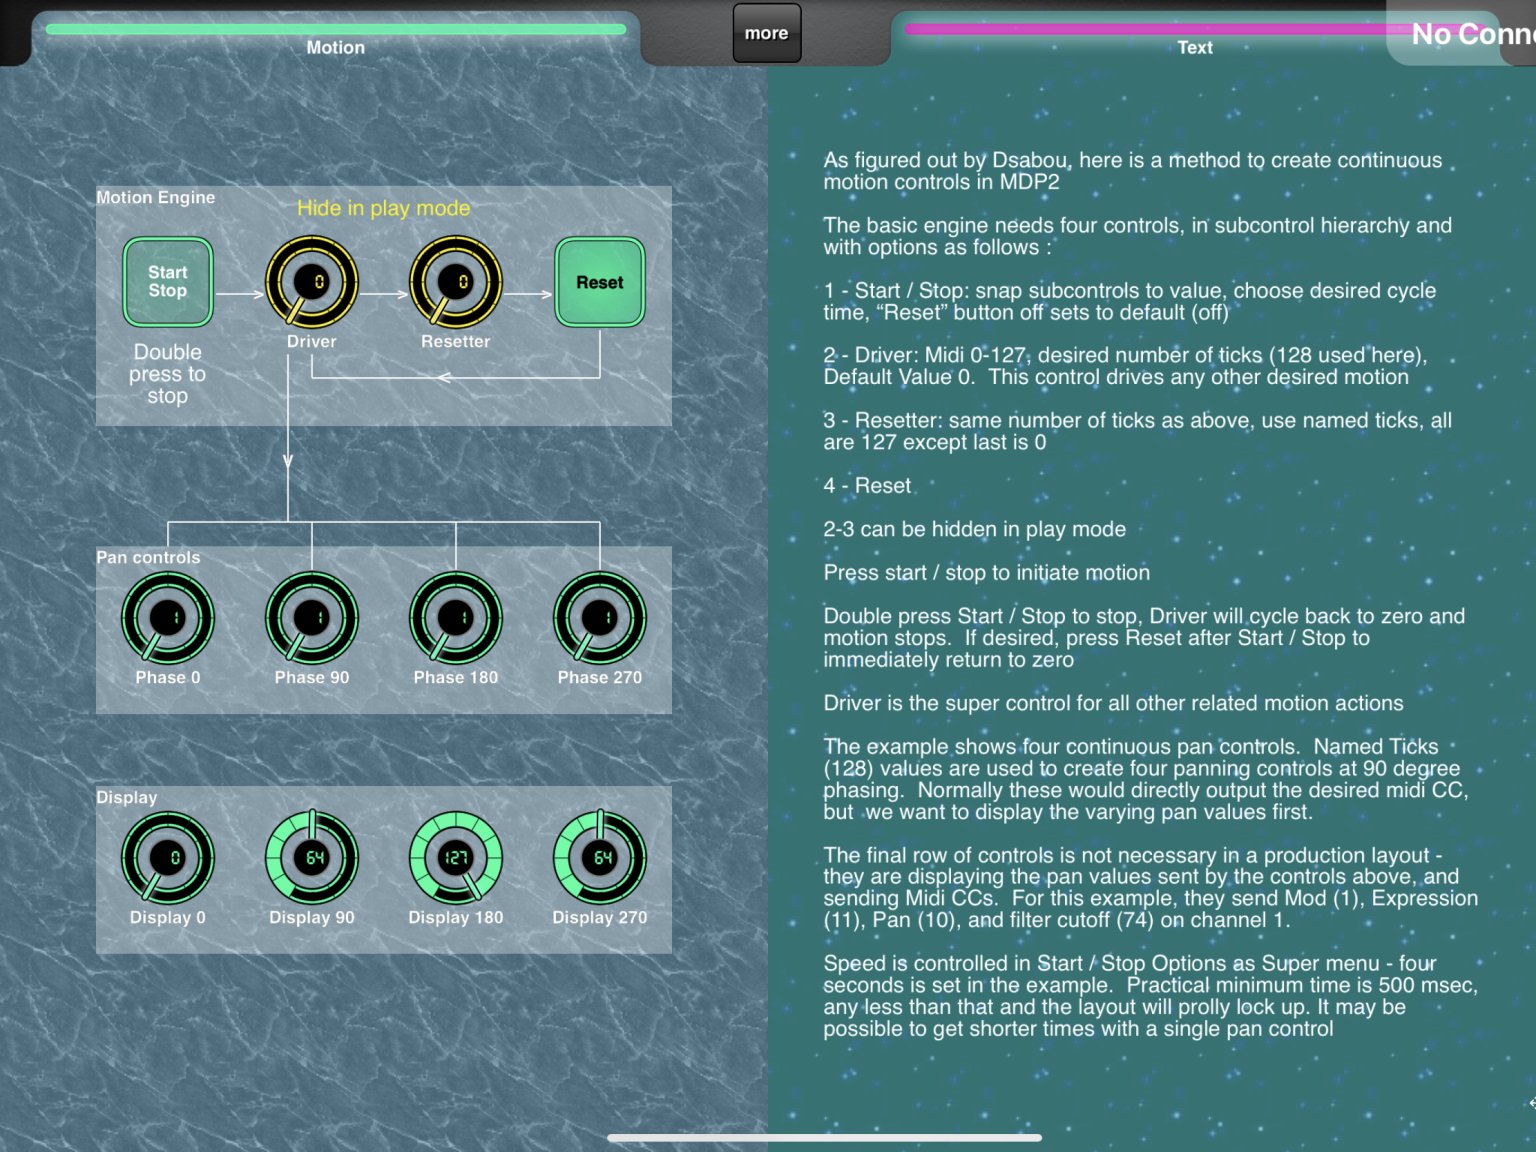Click the 'Driver is the super control' sentence
Image resolution: width=1536 pixels, height=1152 pixels.
click(x=1114, y=703)
